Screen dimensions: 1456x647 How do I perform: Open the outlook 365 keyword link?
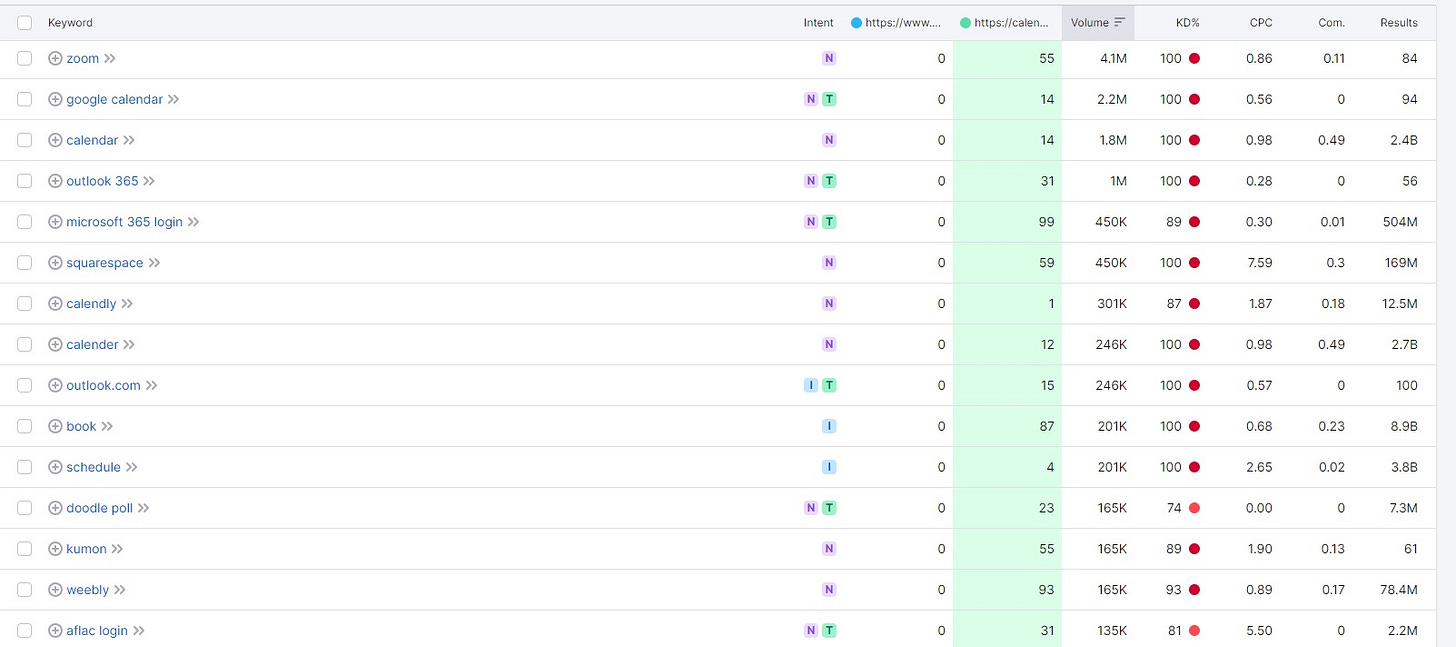pyautogui.click(x=102, y=181)
